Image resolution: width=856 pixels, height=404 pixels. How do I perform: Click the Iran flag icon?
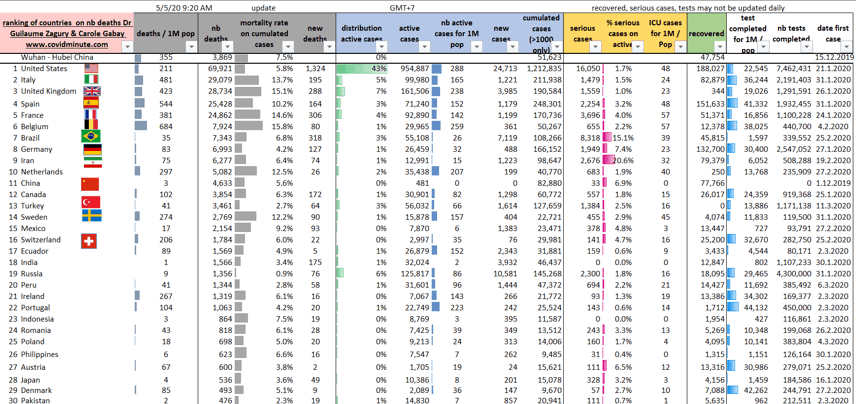[x=92, y=161]
